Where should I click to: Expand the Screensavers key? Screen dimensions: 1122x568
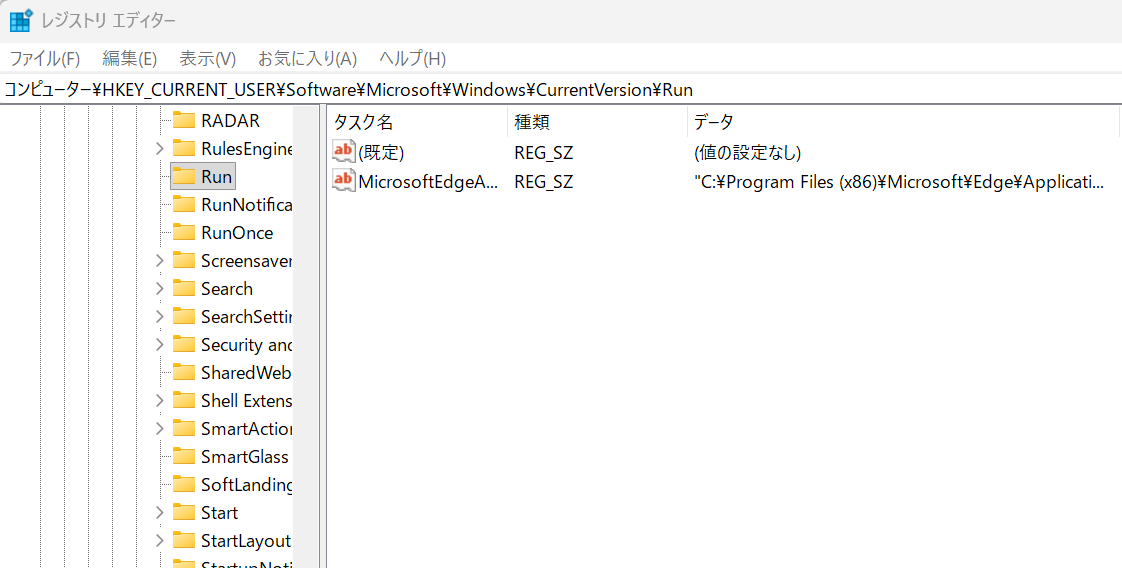pyautogui.click(x=160, y=260)
